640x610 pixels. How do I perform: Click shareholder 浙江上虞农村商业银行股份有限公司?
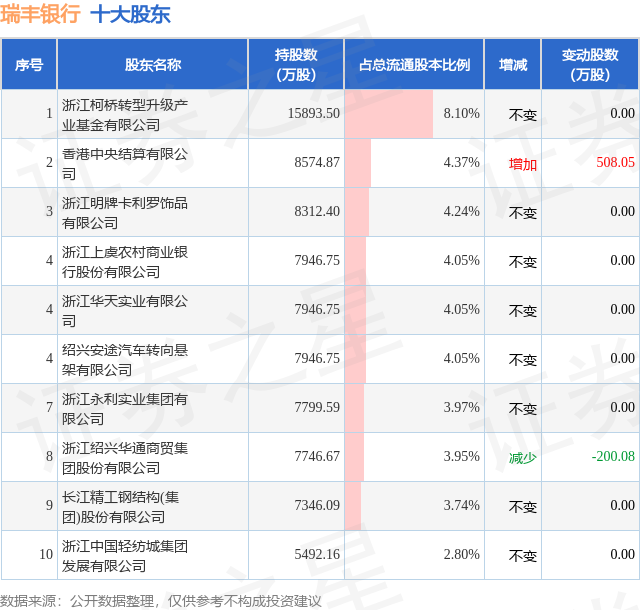(x=125, y=262)
